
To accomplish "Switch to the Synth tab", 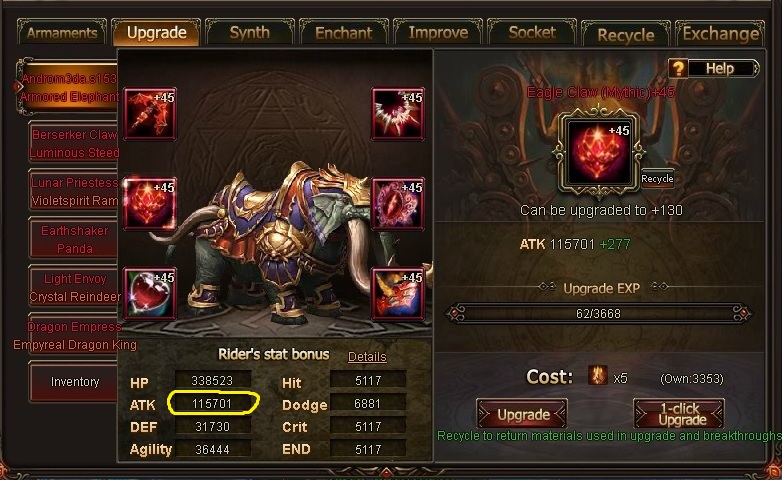I will pos(249,32).
